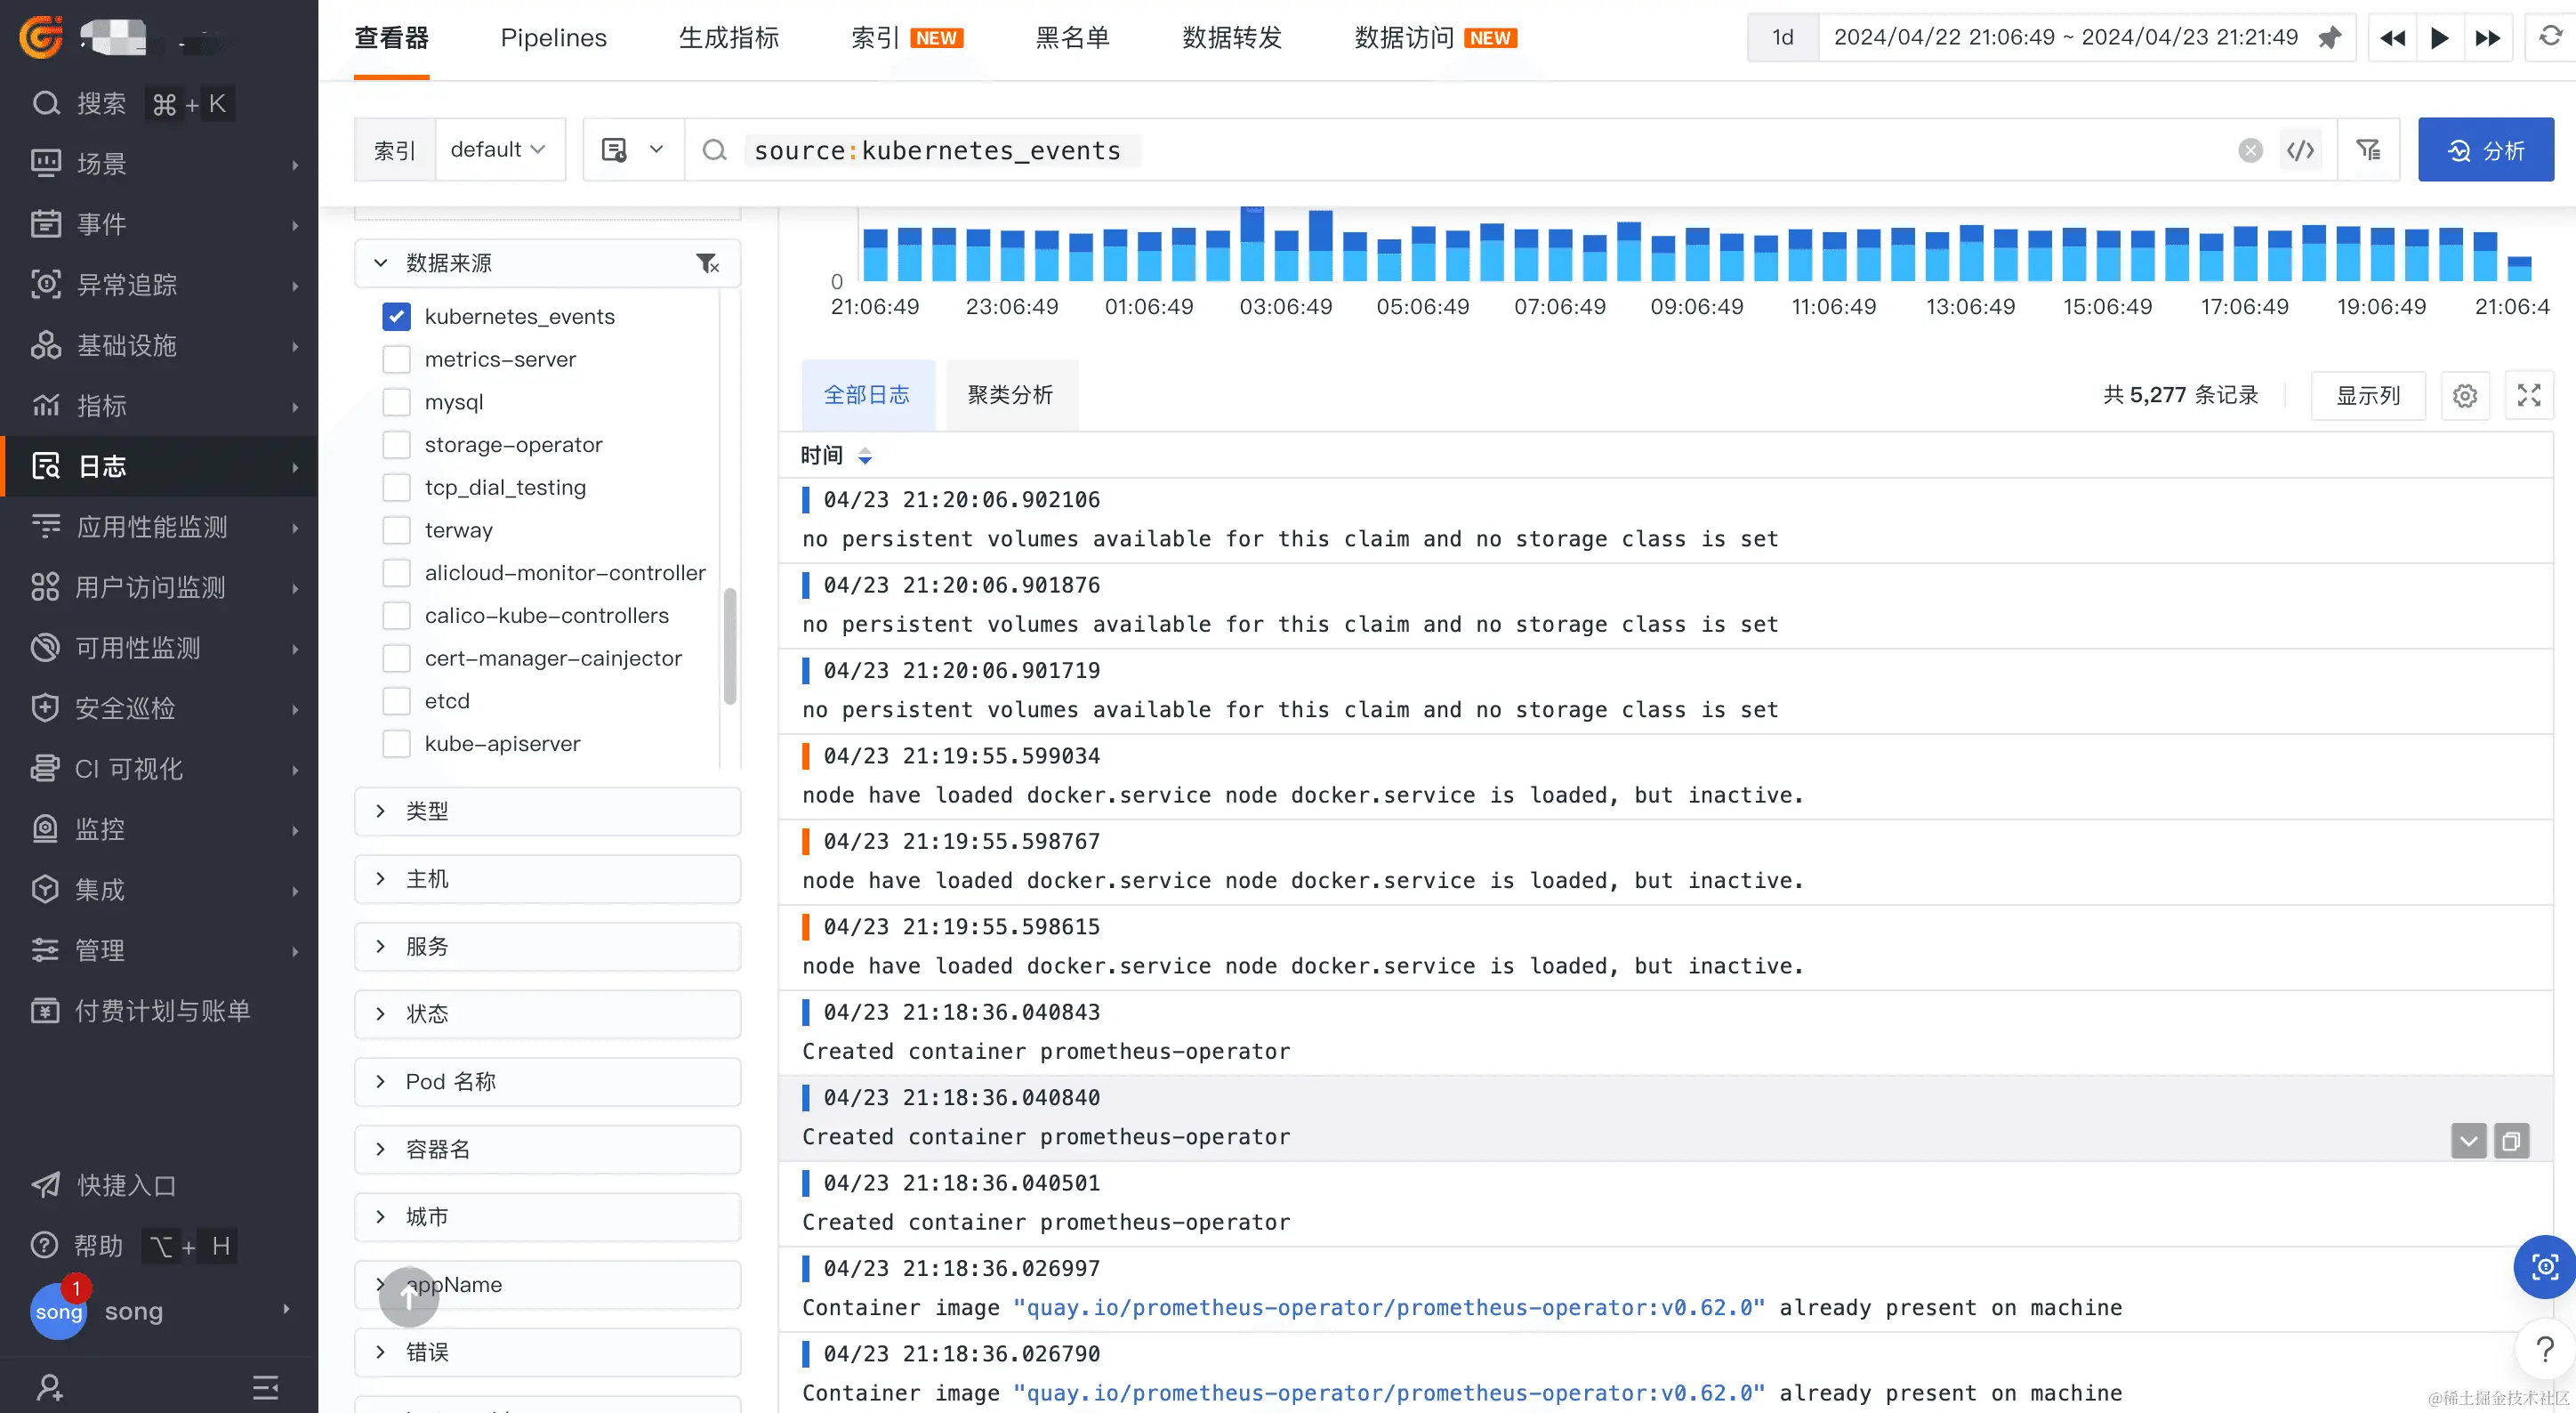
Task: Click the source list scrollbar
Action: pyautogui.click(x=730, y=646)
